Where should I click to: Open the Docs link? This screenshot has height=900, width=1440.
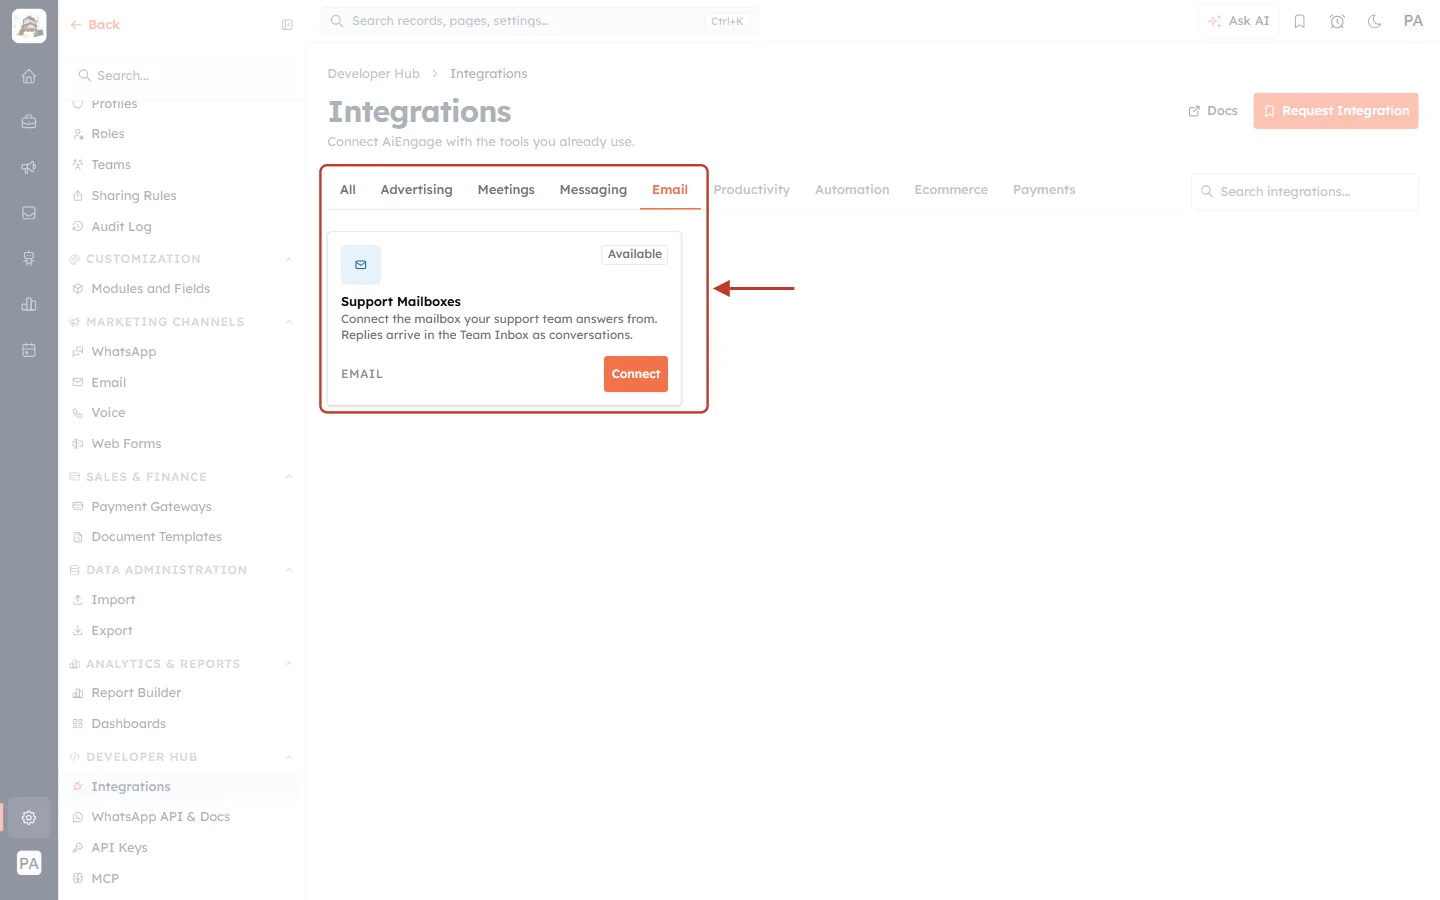[1213, 111]
